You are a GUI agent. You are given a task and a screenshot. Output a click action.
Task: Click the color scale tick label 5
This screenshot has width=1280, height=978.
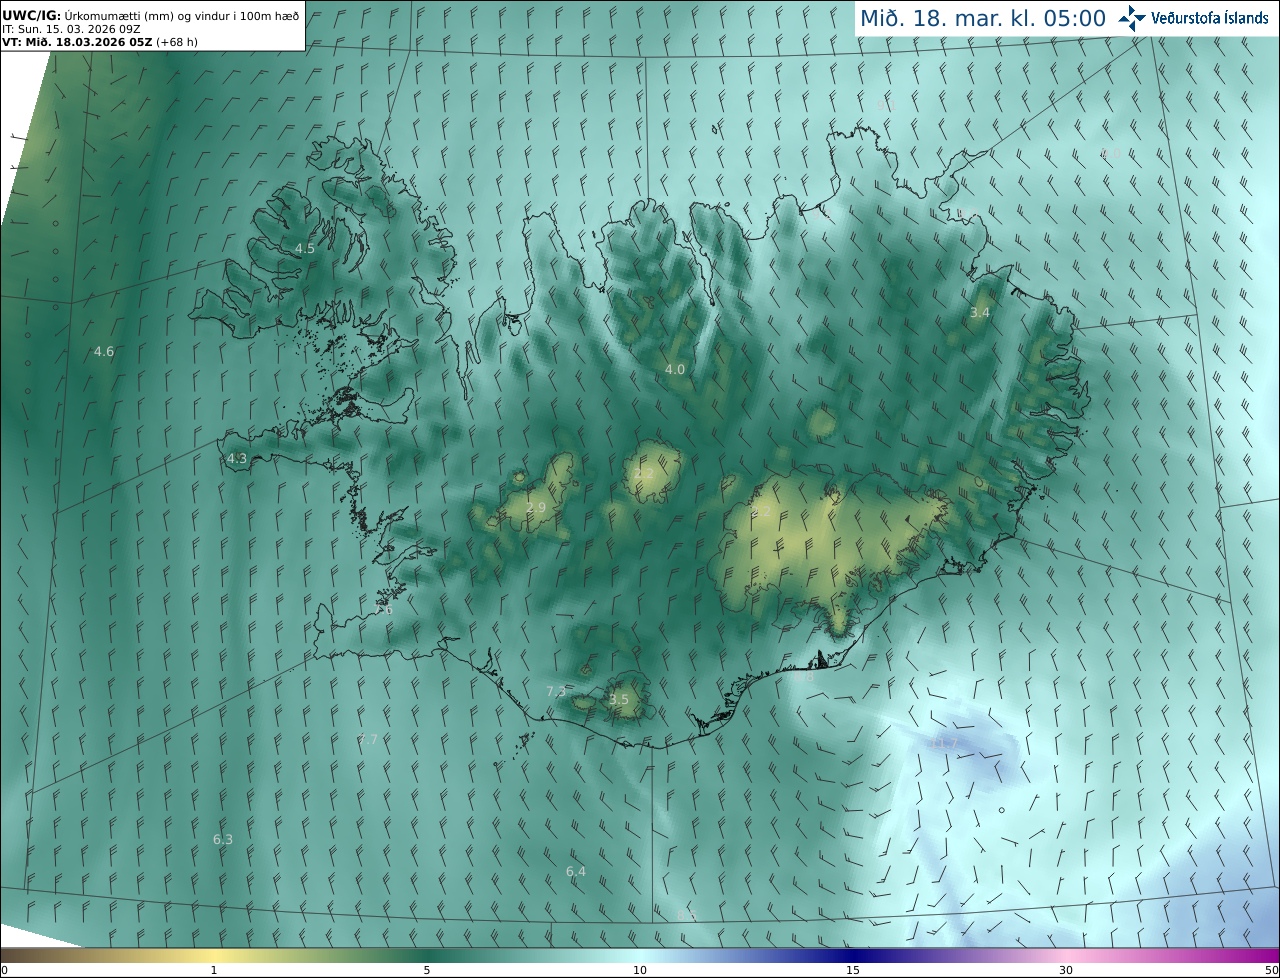click(x=427, y=970)
